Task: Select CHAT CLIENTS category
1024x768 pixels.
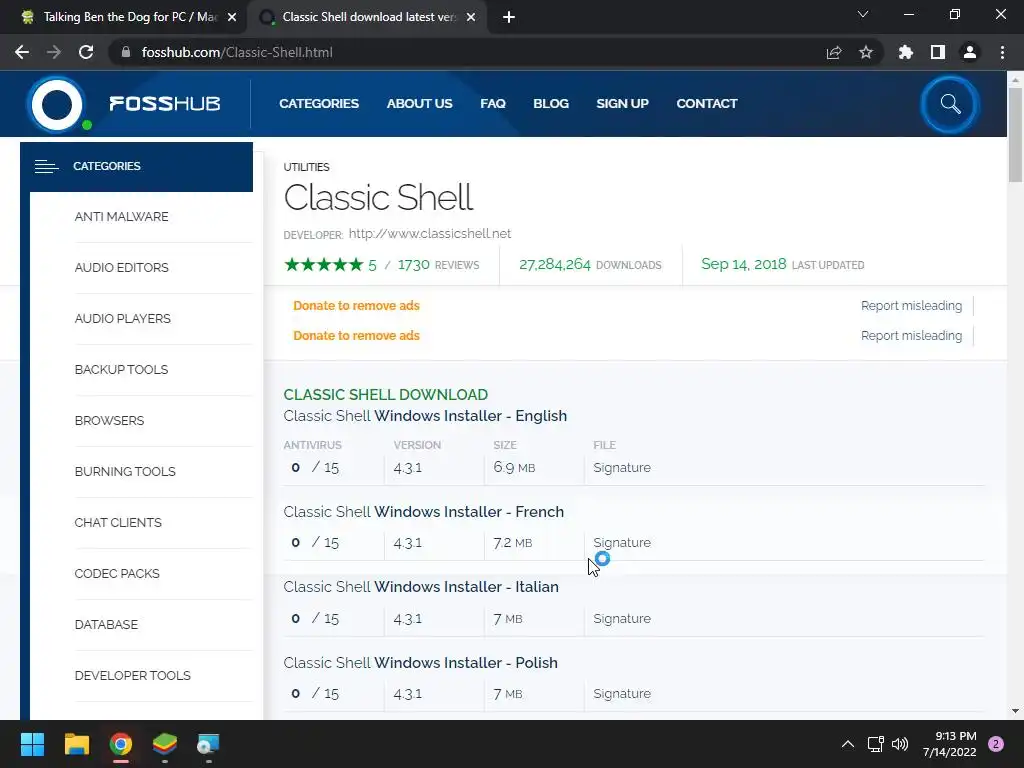Action: 118,522
